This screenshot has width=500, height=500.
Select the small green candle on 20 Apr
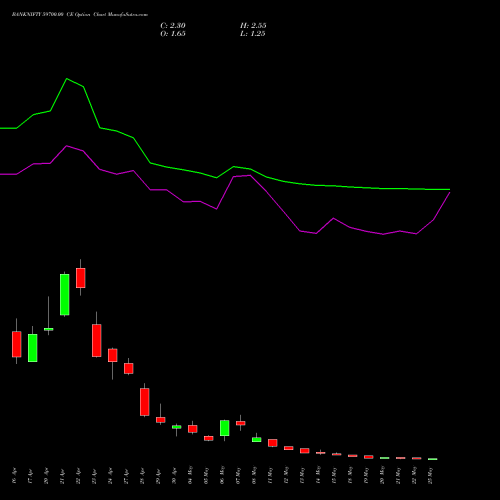click(49, 329)
